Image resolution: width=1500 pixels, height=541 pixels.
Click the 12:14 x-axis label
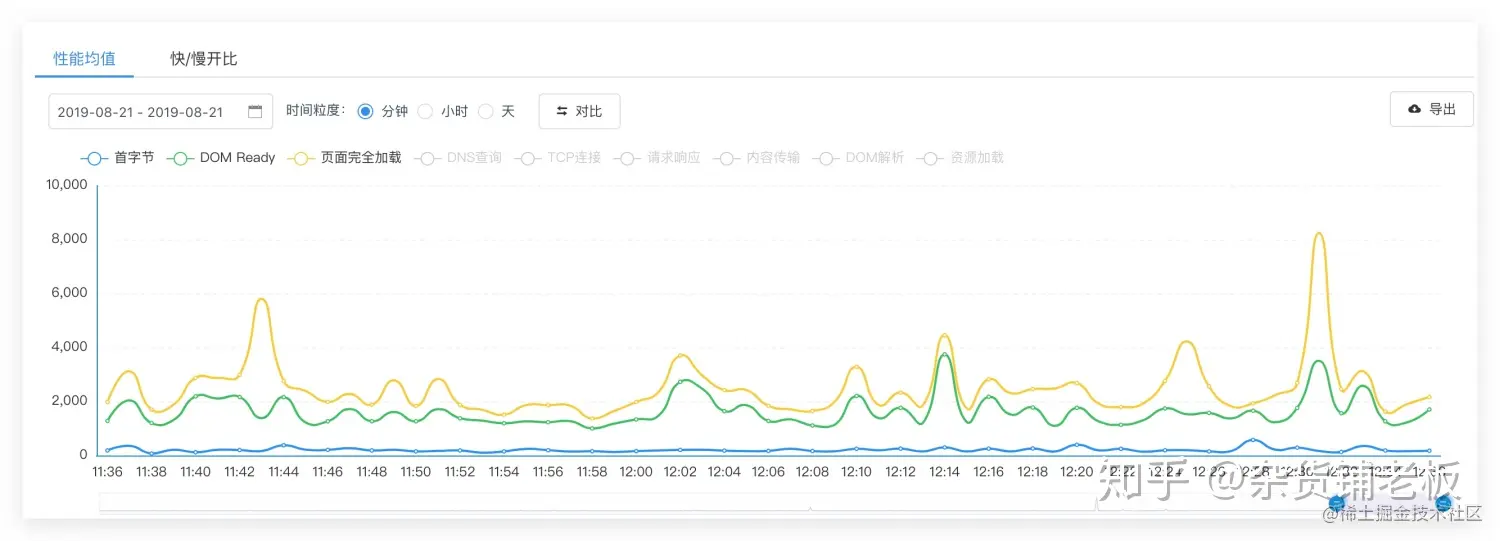tap(944, 472)
